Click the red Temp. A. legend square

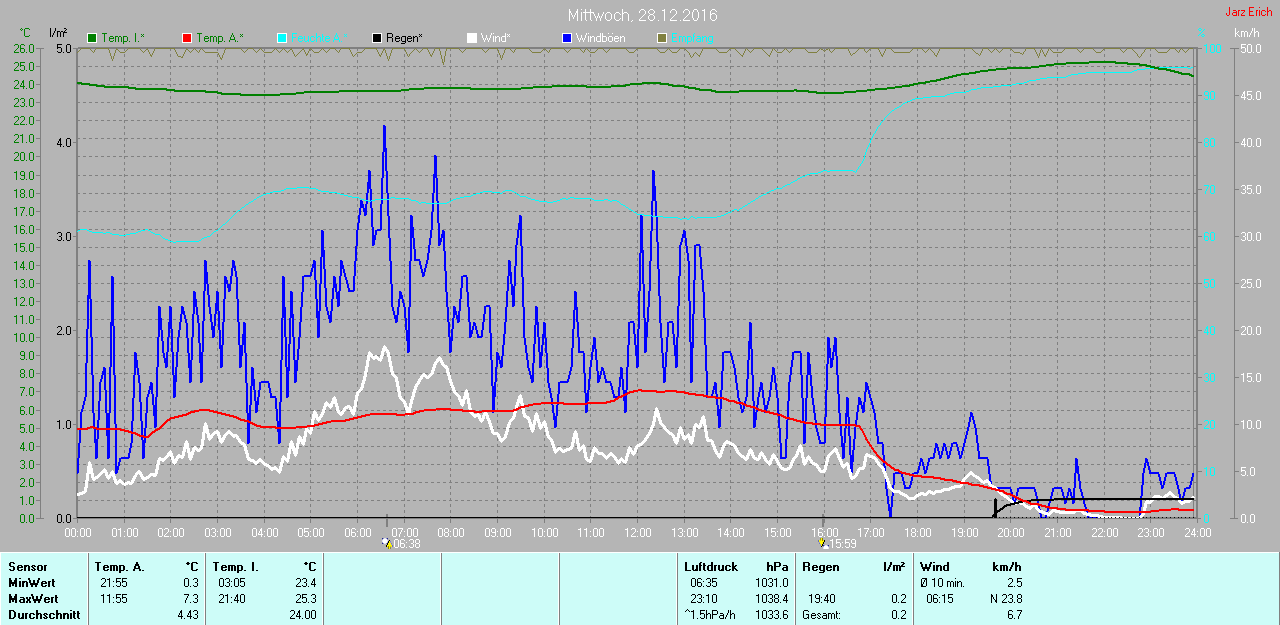[187, 38]
